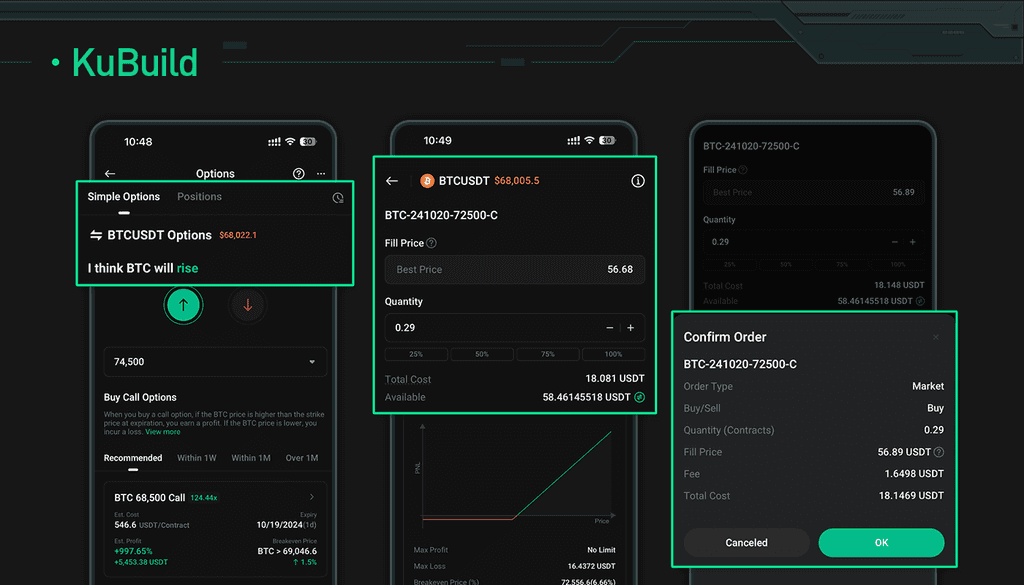Screen dimensions: 1024x585
Task: Select Recommended filter tab
Action: pos(133,458)
